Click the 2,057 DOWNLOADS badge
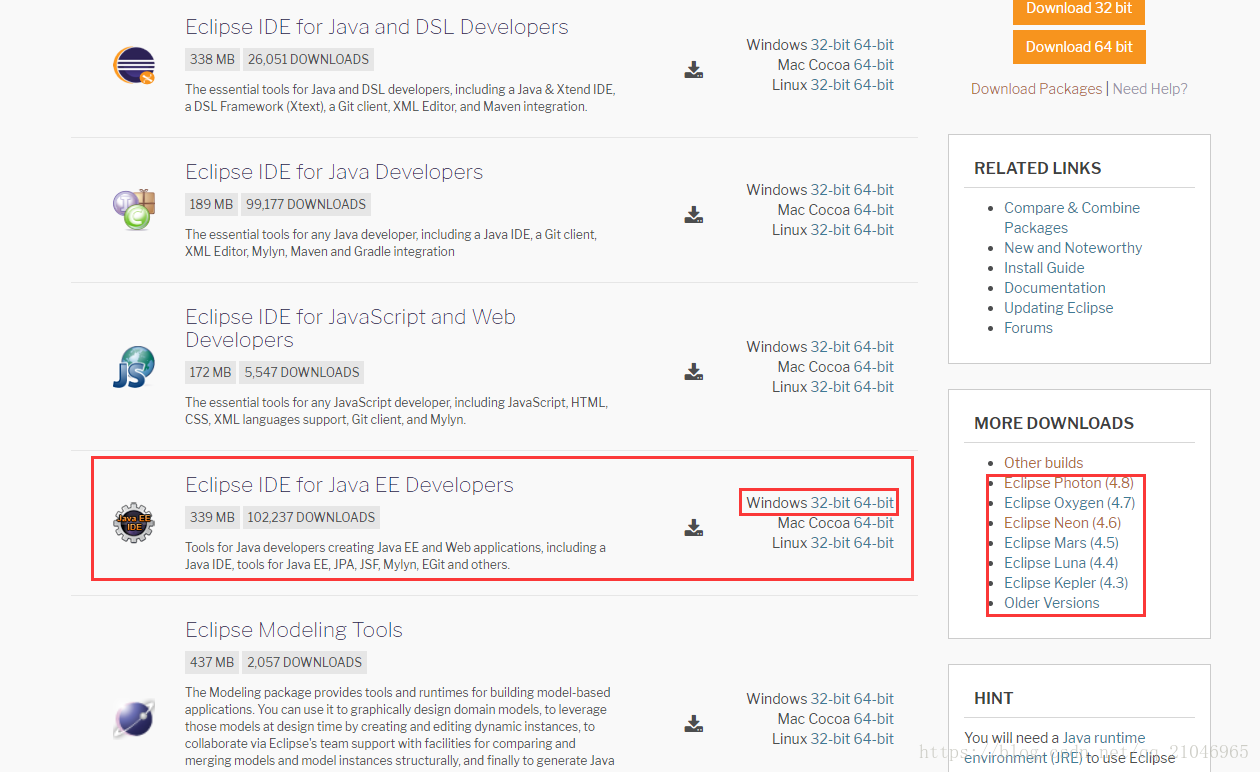Screen dimensions: 1260x772 pyautogui.click(x=303, y=662)
